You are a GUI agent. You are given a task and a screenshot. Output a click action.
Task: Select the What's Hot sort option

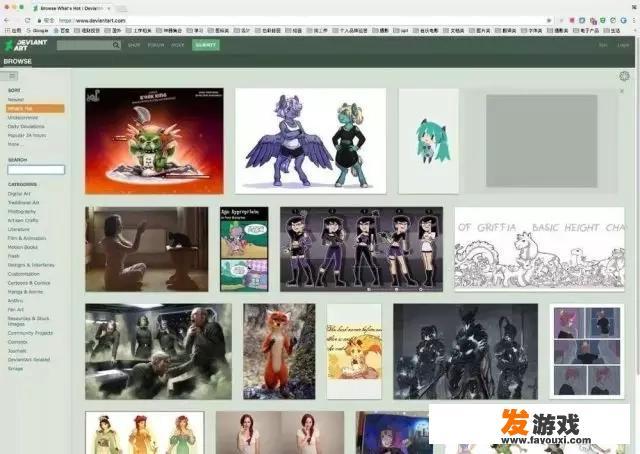click(x=35, y=109)
